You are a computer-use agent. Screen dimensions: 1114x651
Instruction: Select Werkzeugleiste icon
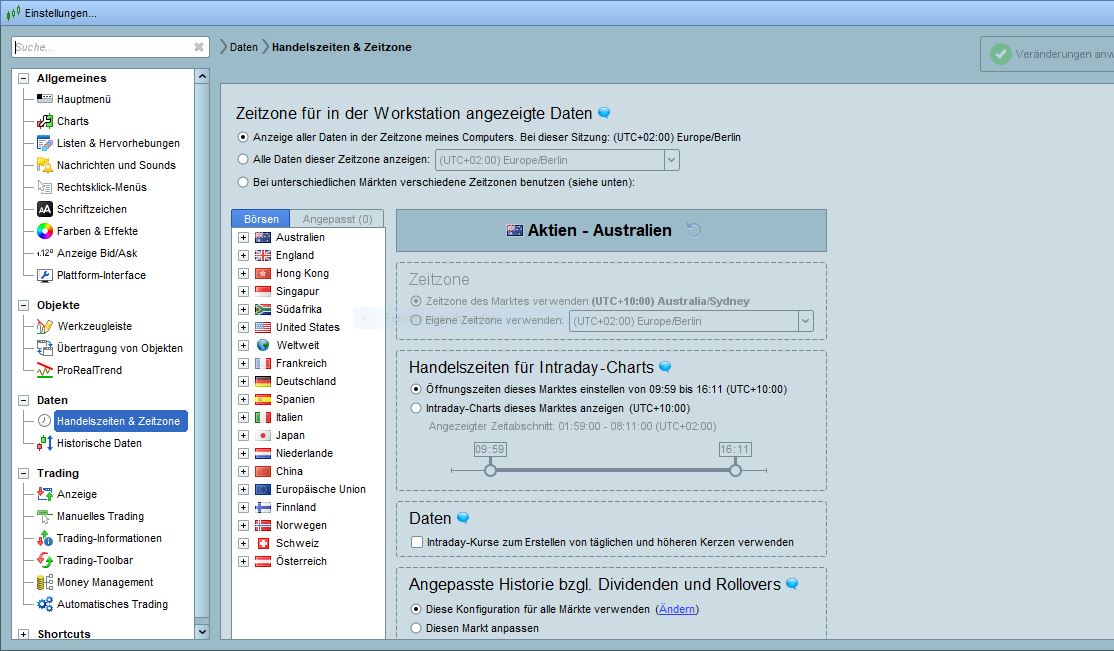45,326
